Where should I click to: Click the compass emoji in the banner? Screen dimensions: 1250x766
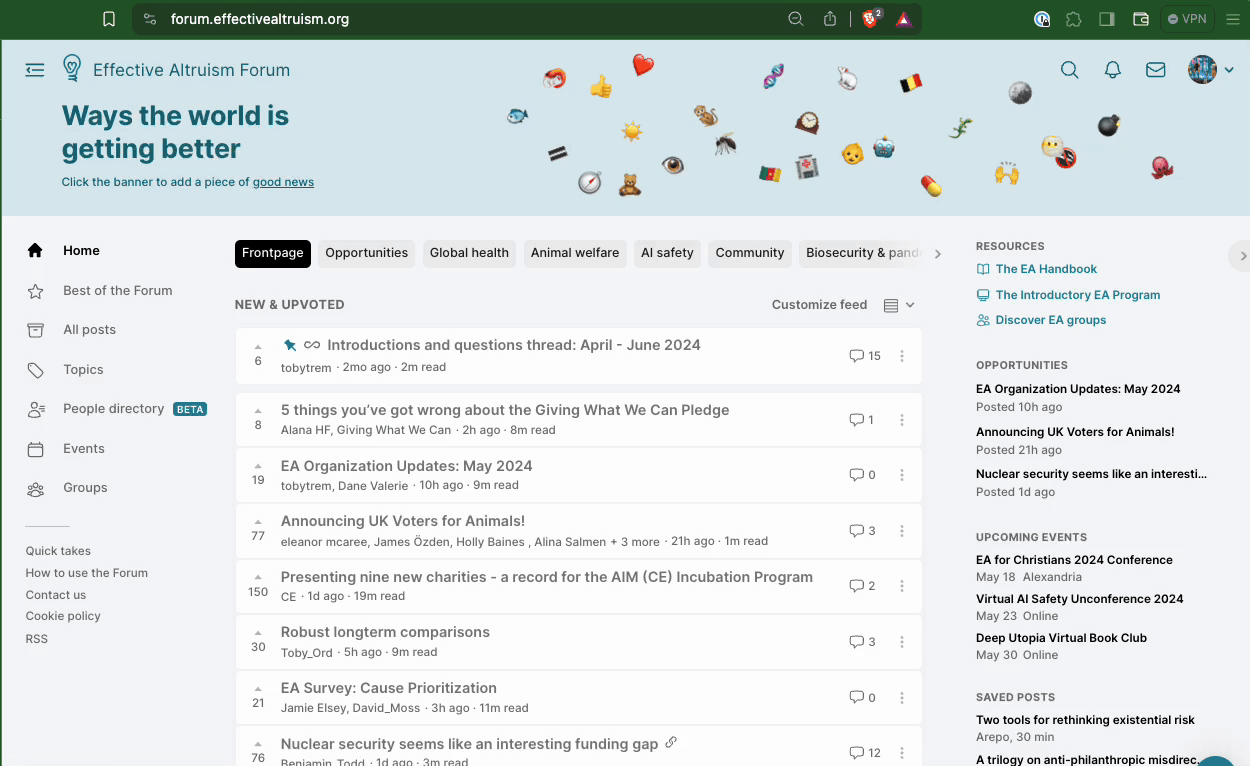tap(589, 182)
